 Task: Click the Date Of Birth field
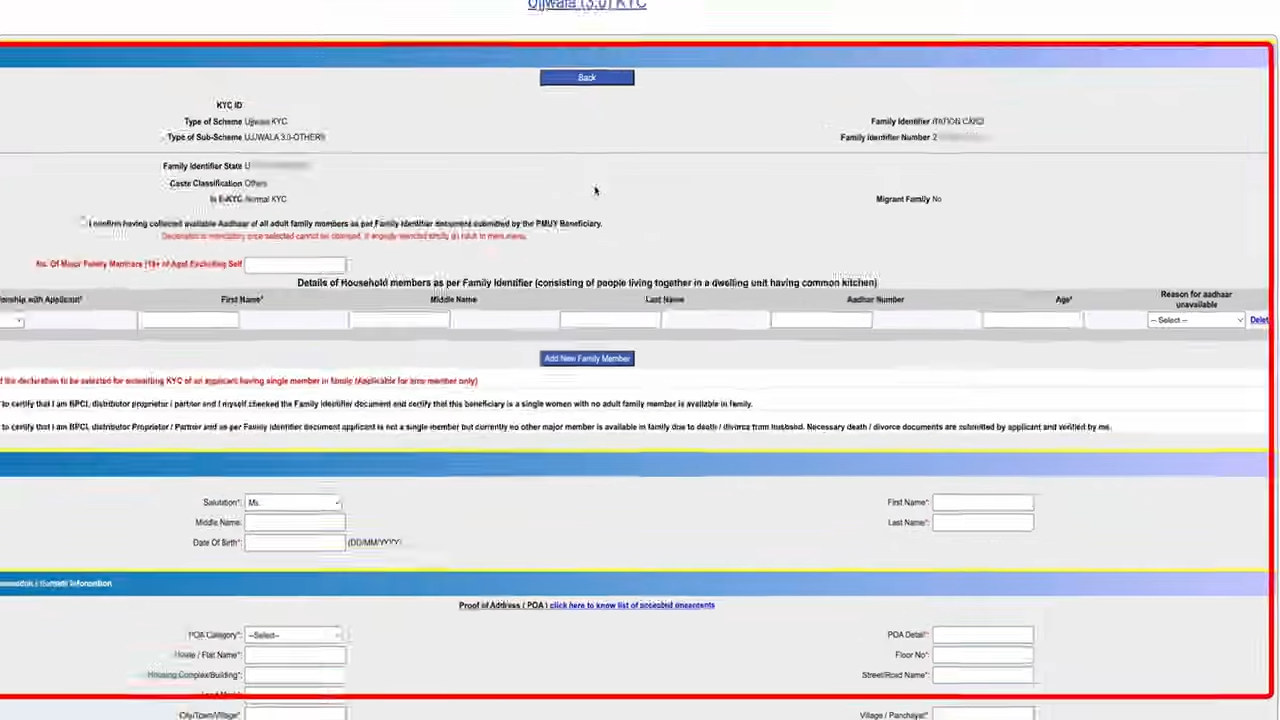click(x=293, y=542)
